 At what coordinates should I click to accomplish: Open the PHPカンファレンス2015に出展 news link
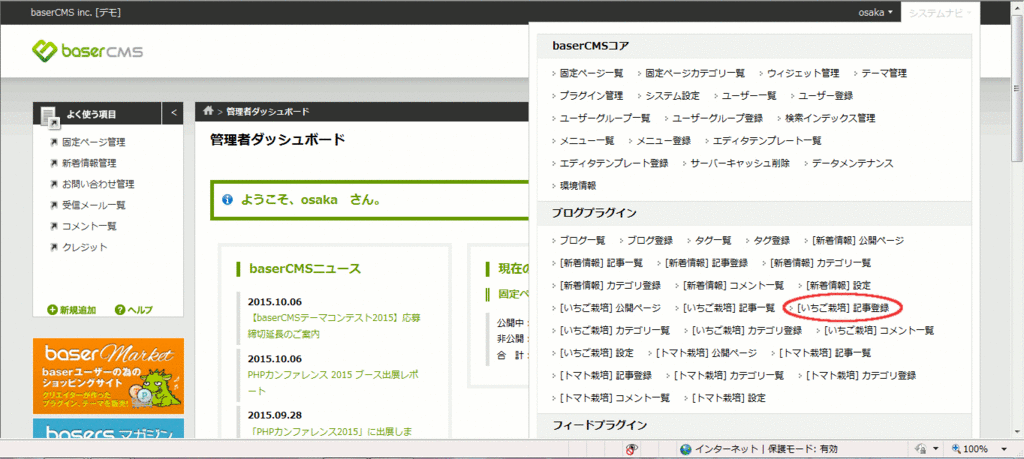330,431
